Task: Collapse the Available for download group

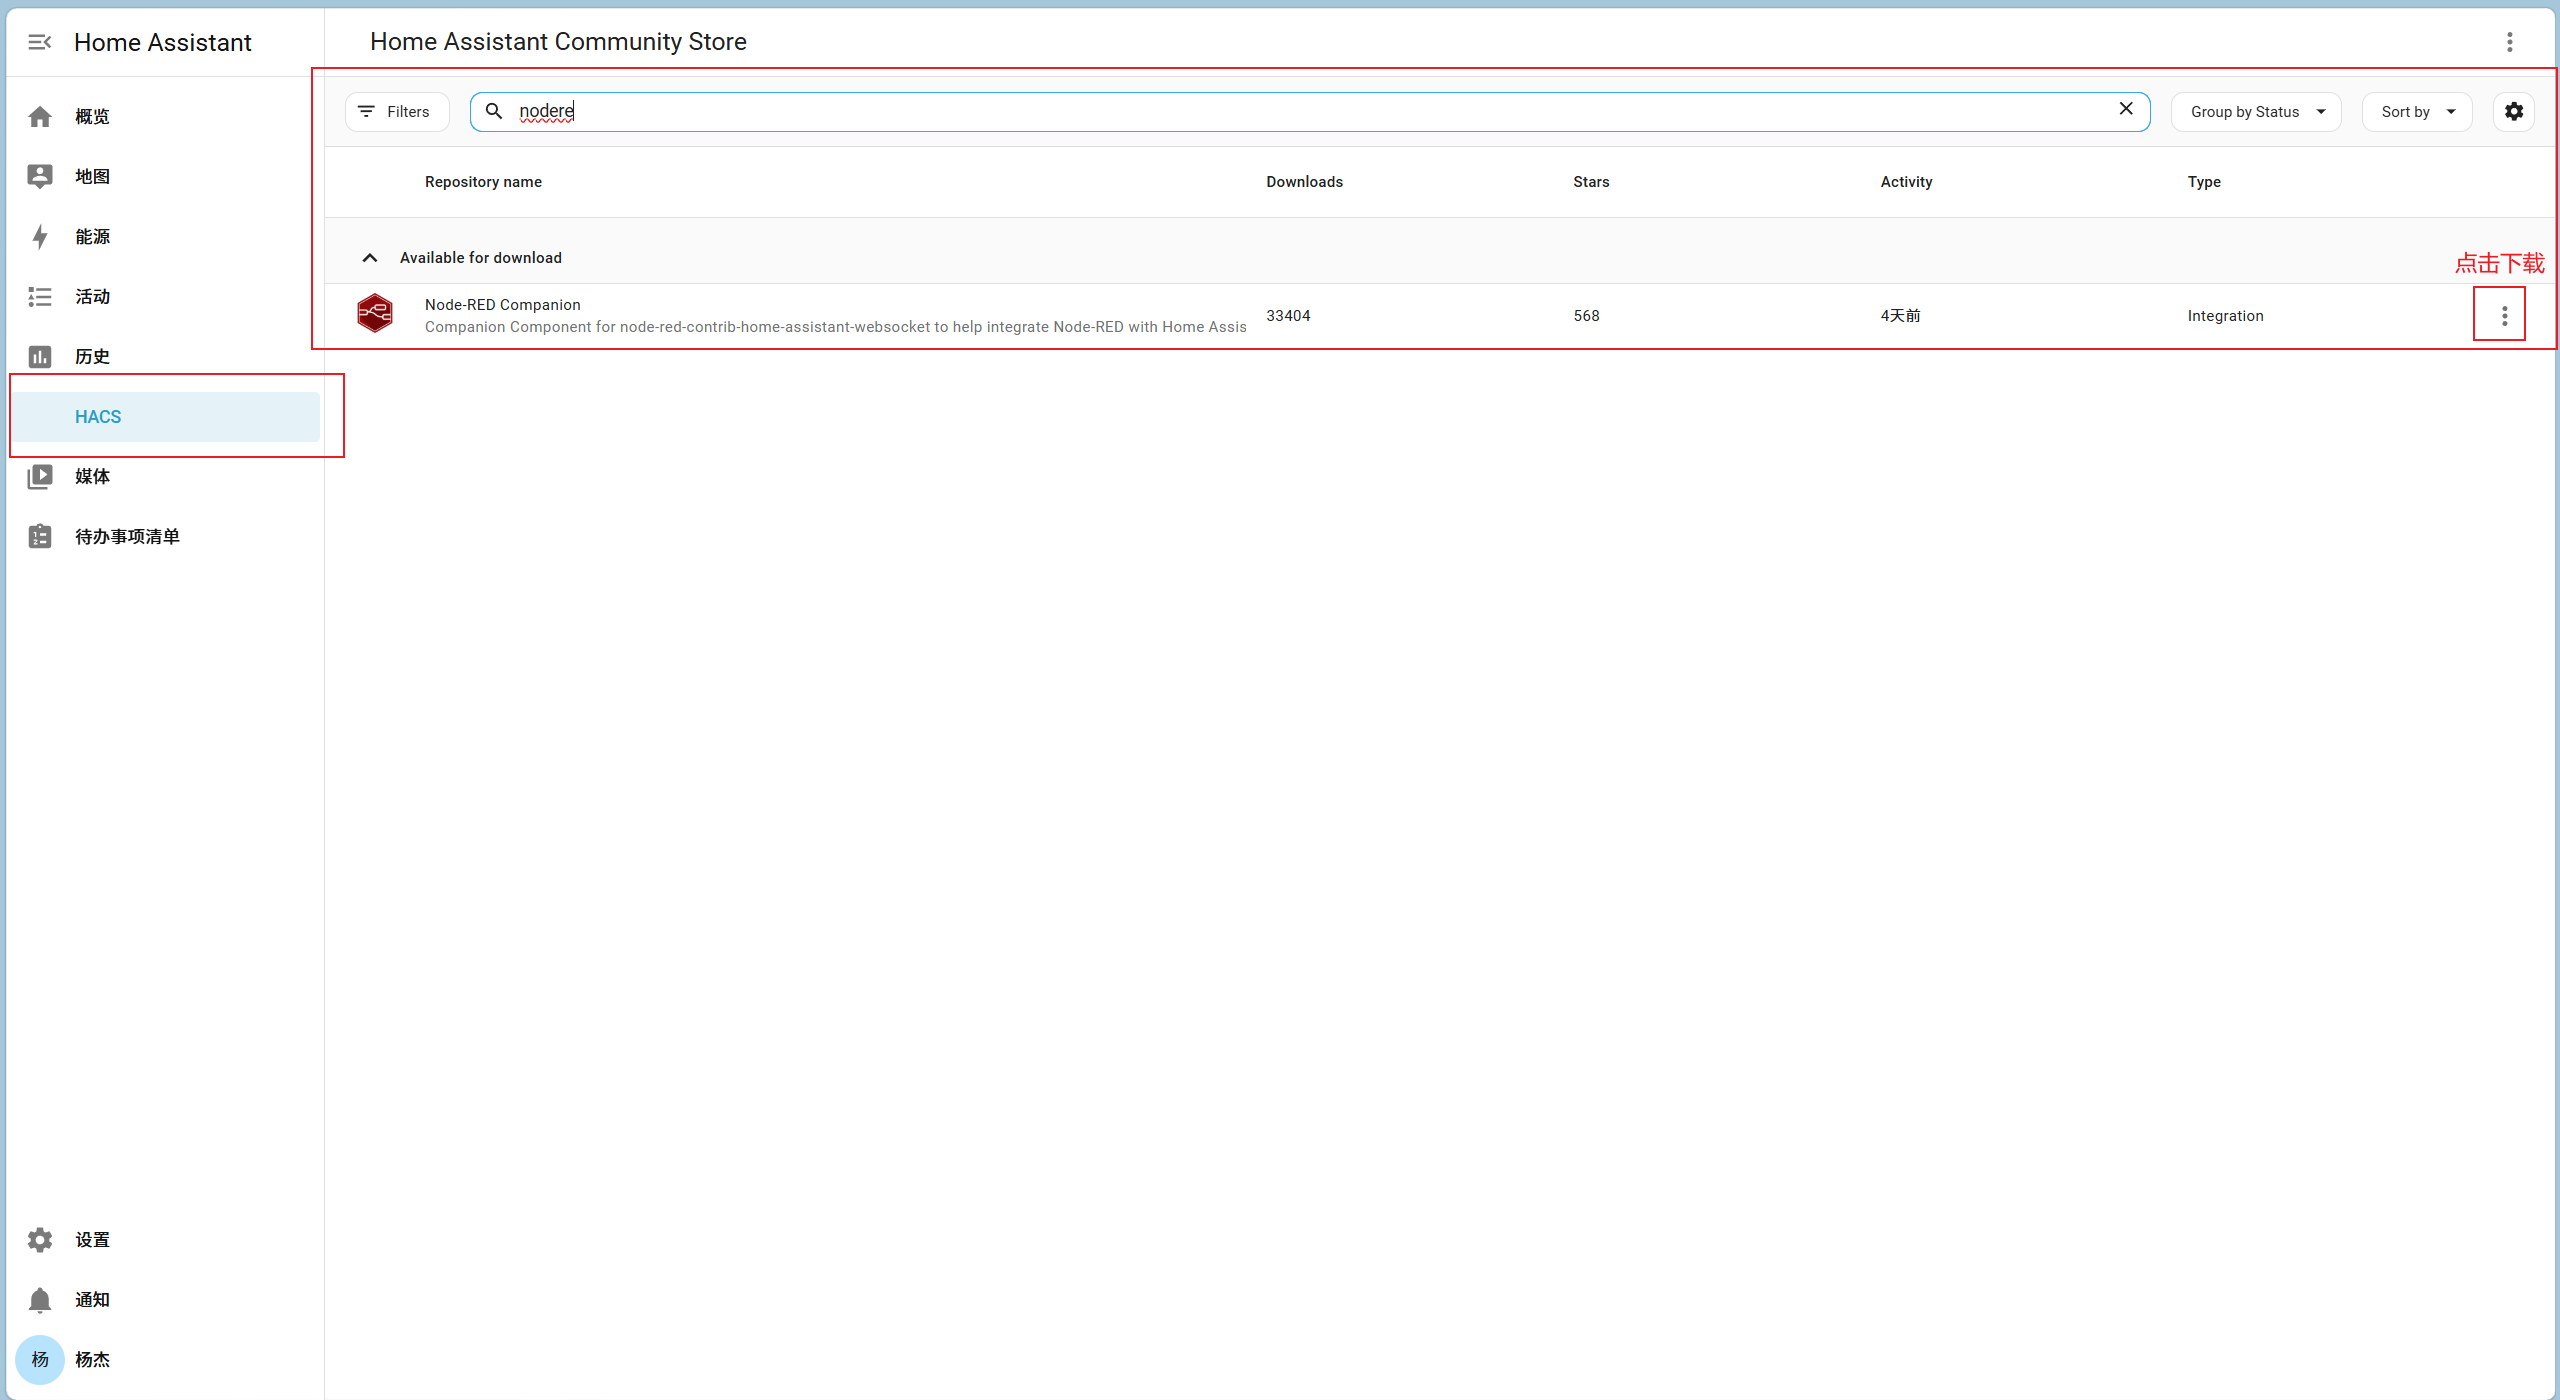Action: [x=370, y=258]
